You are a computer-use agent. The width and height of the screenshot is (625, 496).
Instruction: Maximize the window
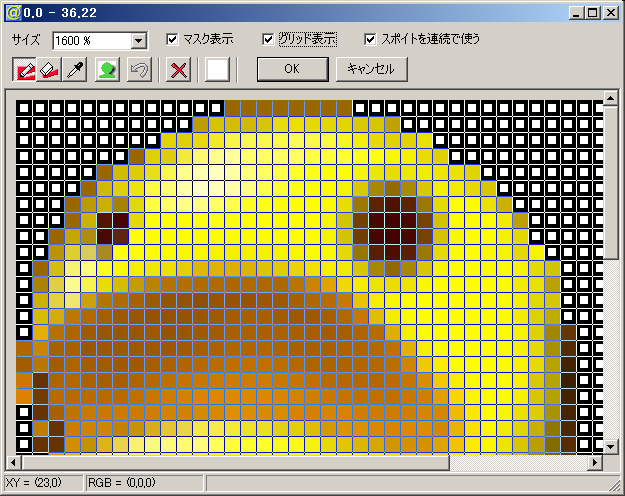[x=593, y=13]
